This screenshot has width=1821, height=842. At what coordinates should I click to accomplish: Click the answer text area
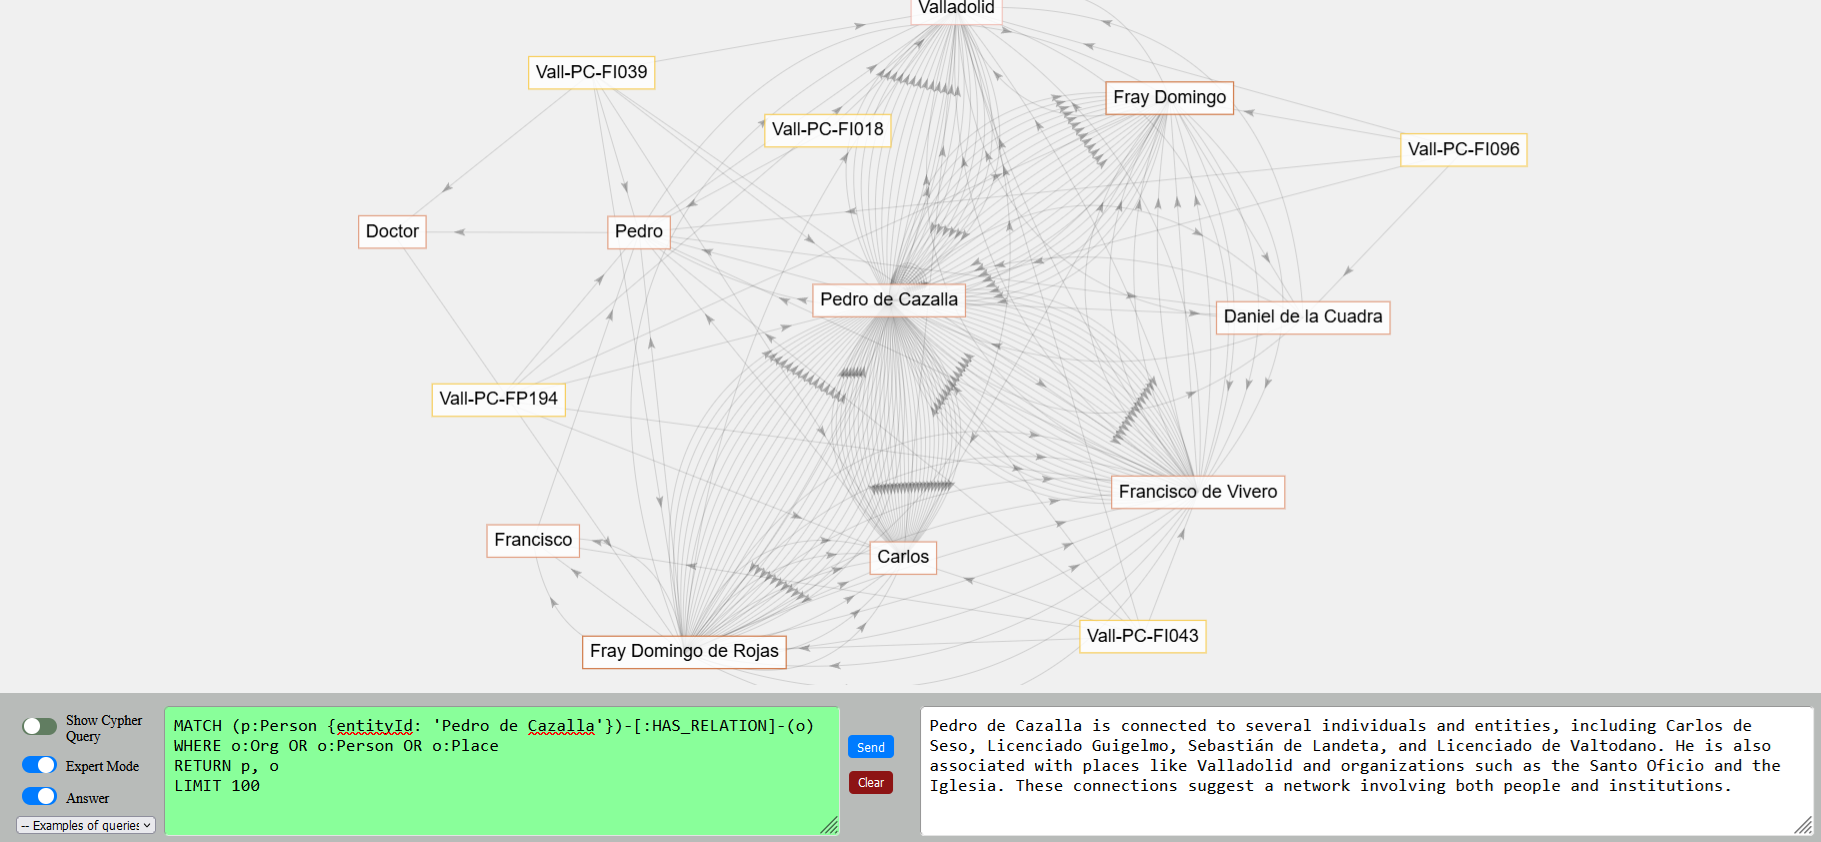(x=1367, y=771)
